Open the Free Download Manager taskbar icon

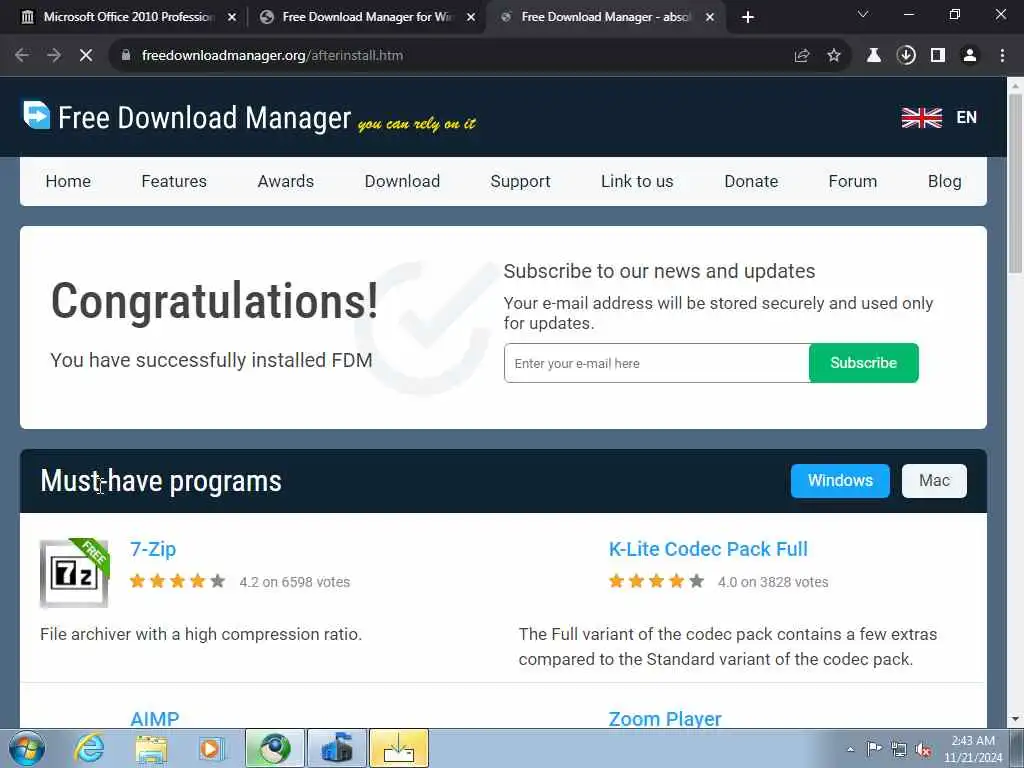[399, 748]
